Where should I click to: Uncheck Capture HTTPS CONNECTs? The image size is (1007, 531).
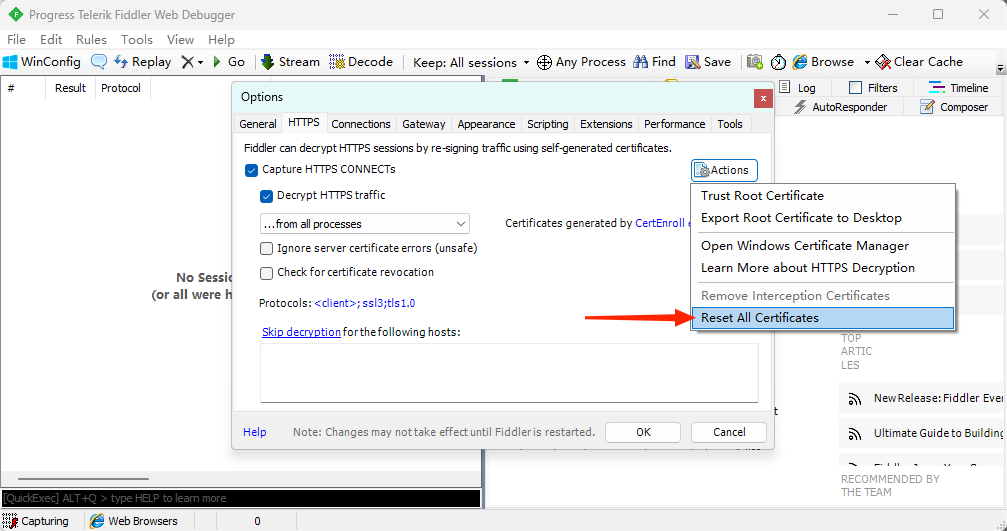pos(252,170)
